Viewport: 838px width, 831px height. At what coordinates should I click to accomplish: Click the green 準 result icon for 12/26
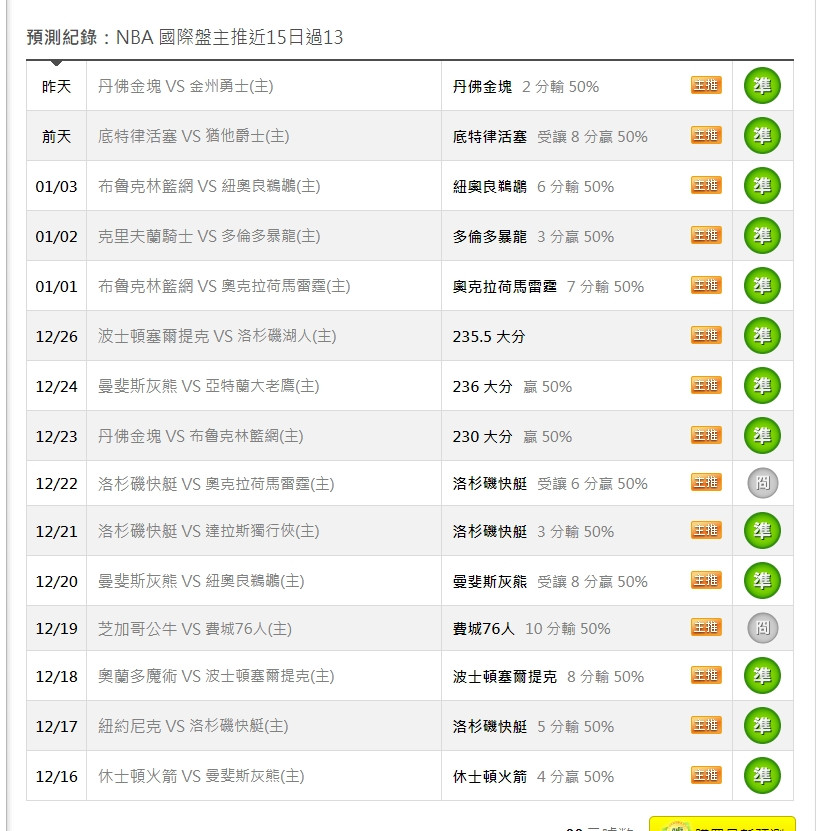762,336
